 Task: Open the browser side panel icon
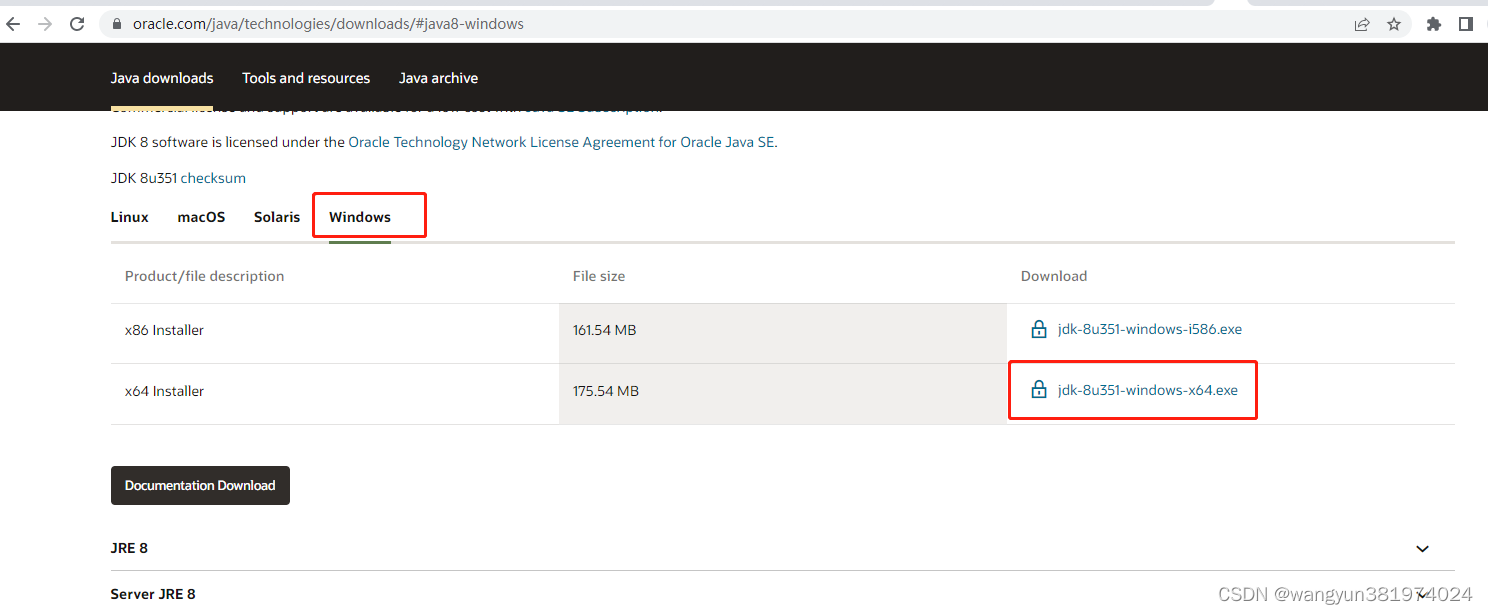(x=1466, y=24)
